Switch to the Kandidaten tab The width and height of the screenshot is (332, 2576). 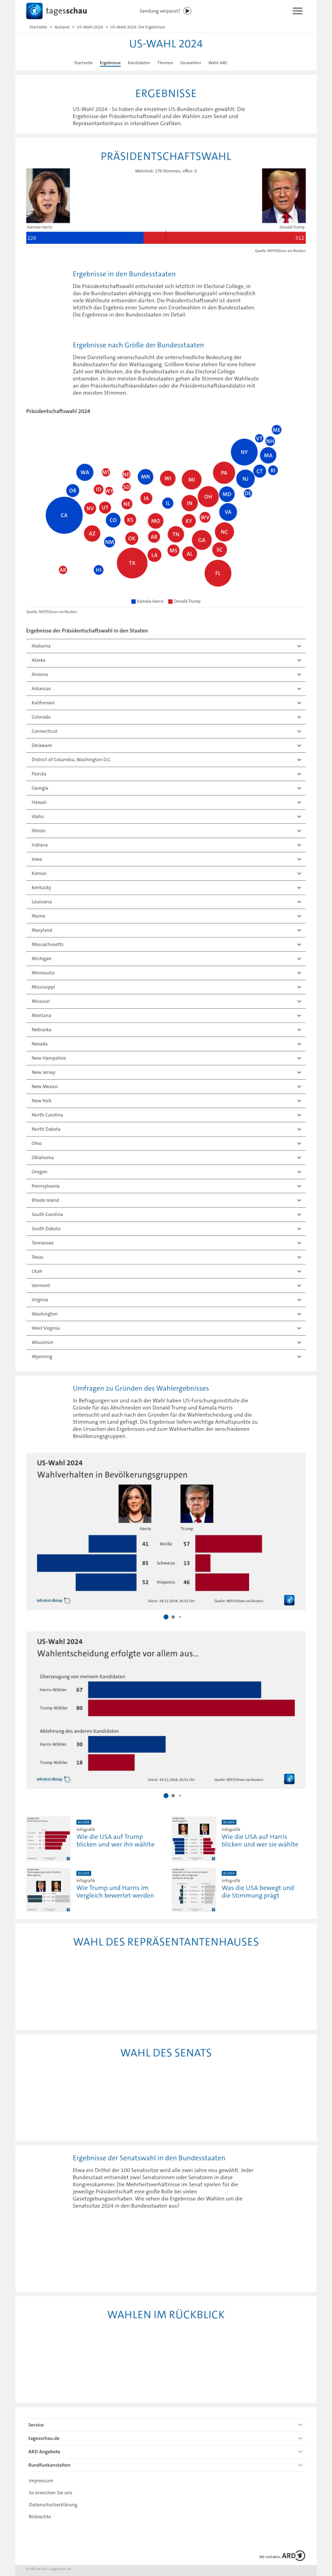pos(139,63)
